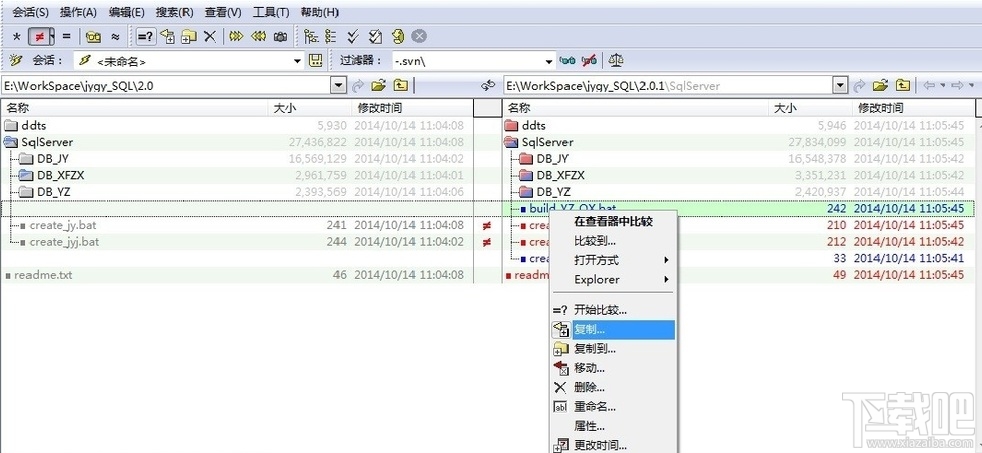Open the left path history dropdown
The image size is (982, 453).
coord(338,85)
